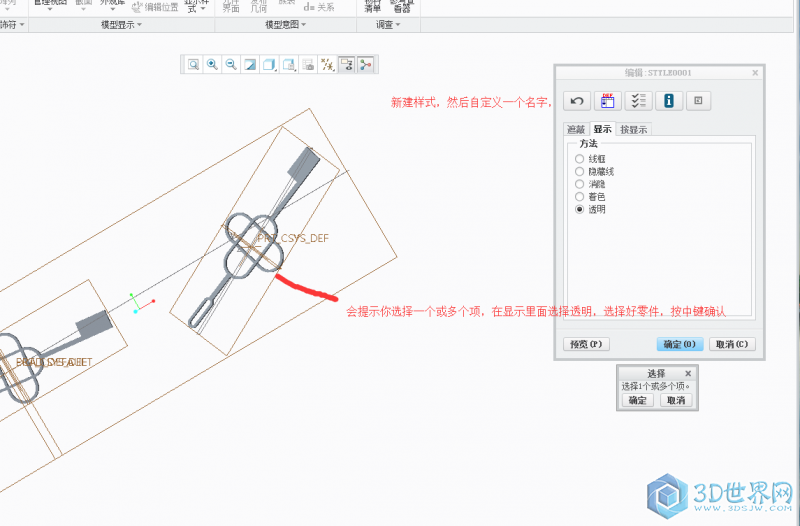The height and width of the screenshot is (526, 800).
Task: Click the Repaint screen icon
Action: pos(251,64)
